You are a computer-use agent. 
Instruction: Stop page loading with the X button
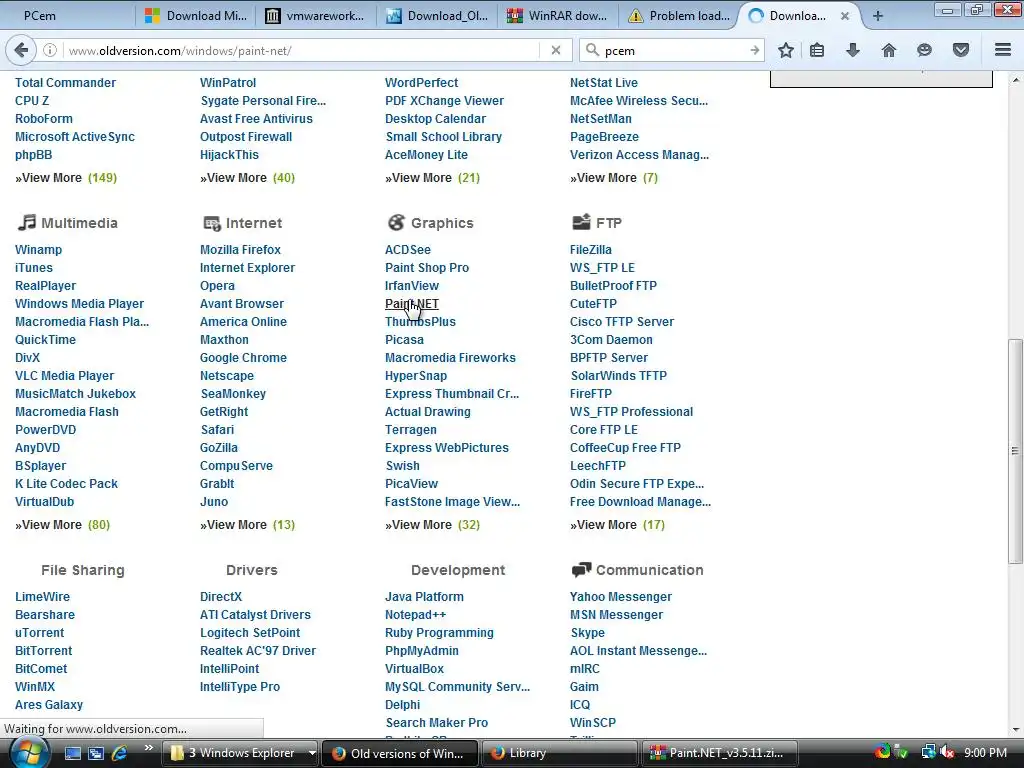556,50
